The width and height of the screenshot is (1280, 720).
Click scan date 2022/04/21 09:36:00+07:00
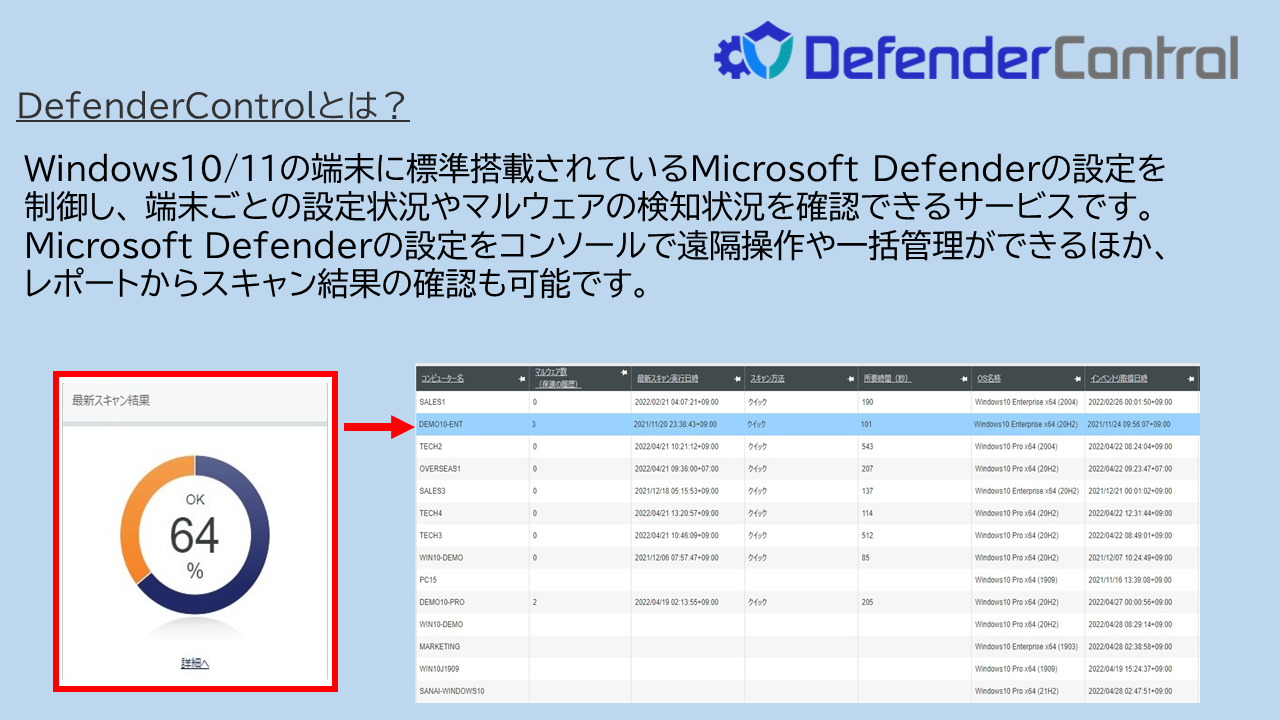coord(676,469)
